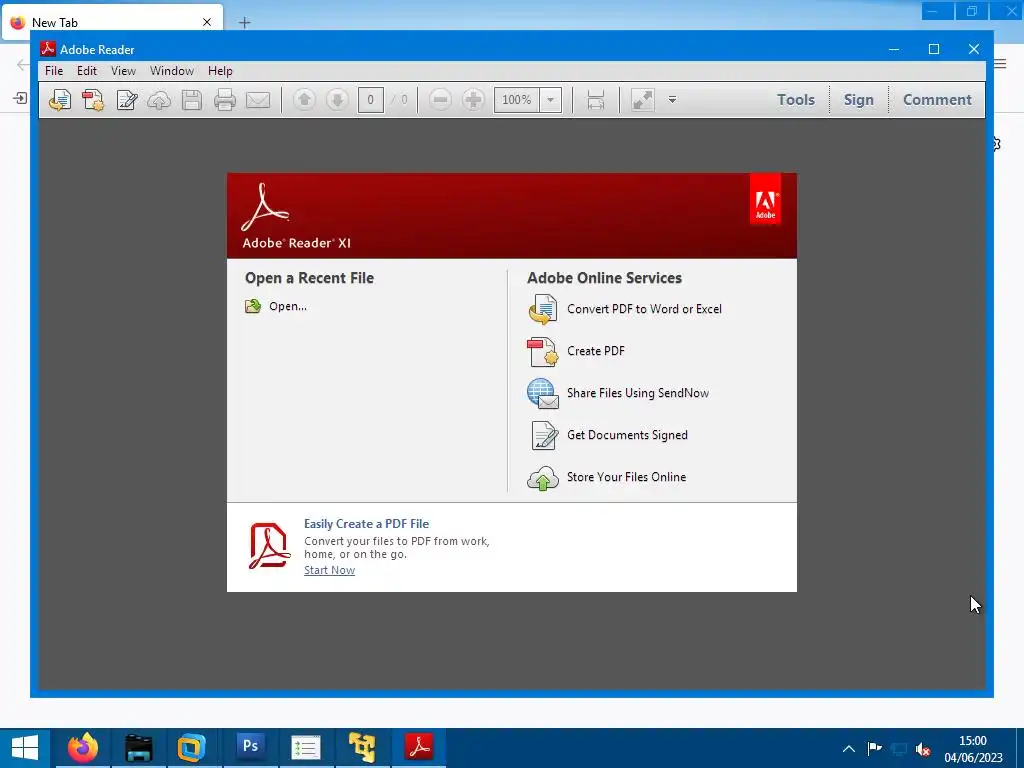1024x768 pixels.
Task: Open the File menu
Action: click(54, 71)
